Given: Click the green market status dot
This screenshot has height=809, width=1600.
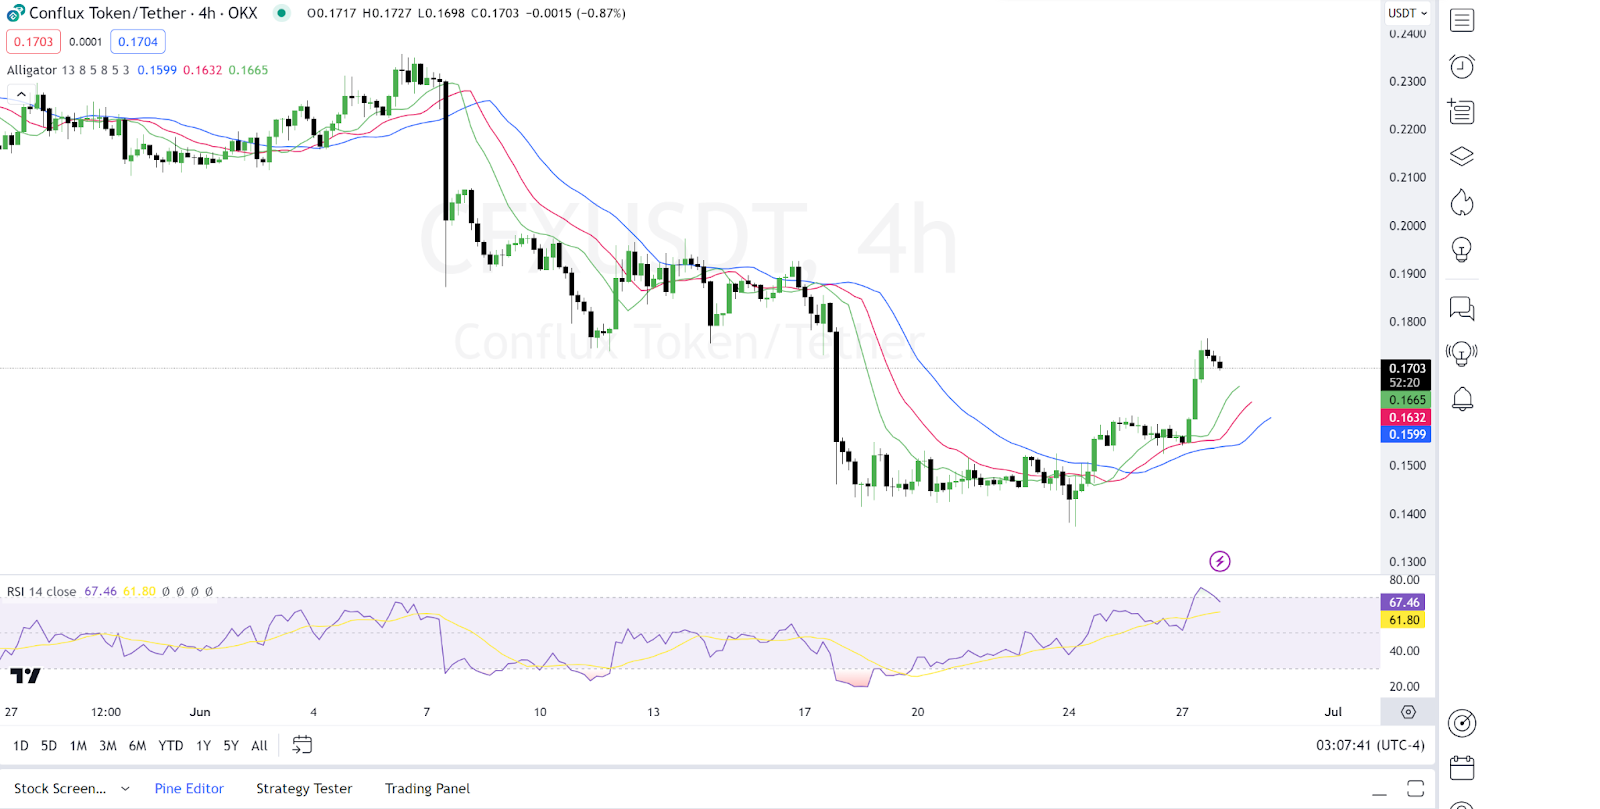Looking at the screenshot, I should [x=282, y=13].
